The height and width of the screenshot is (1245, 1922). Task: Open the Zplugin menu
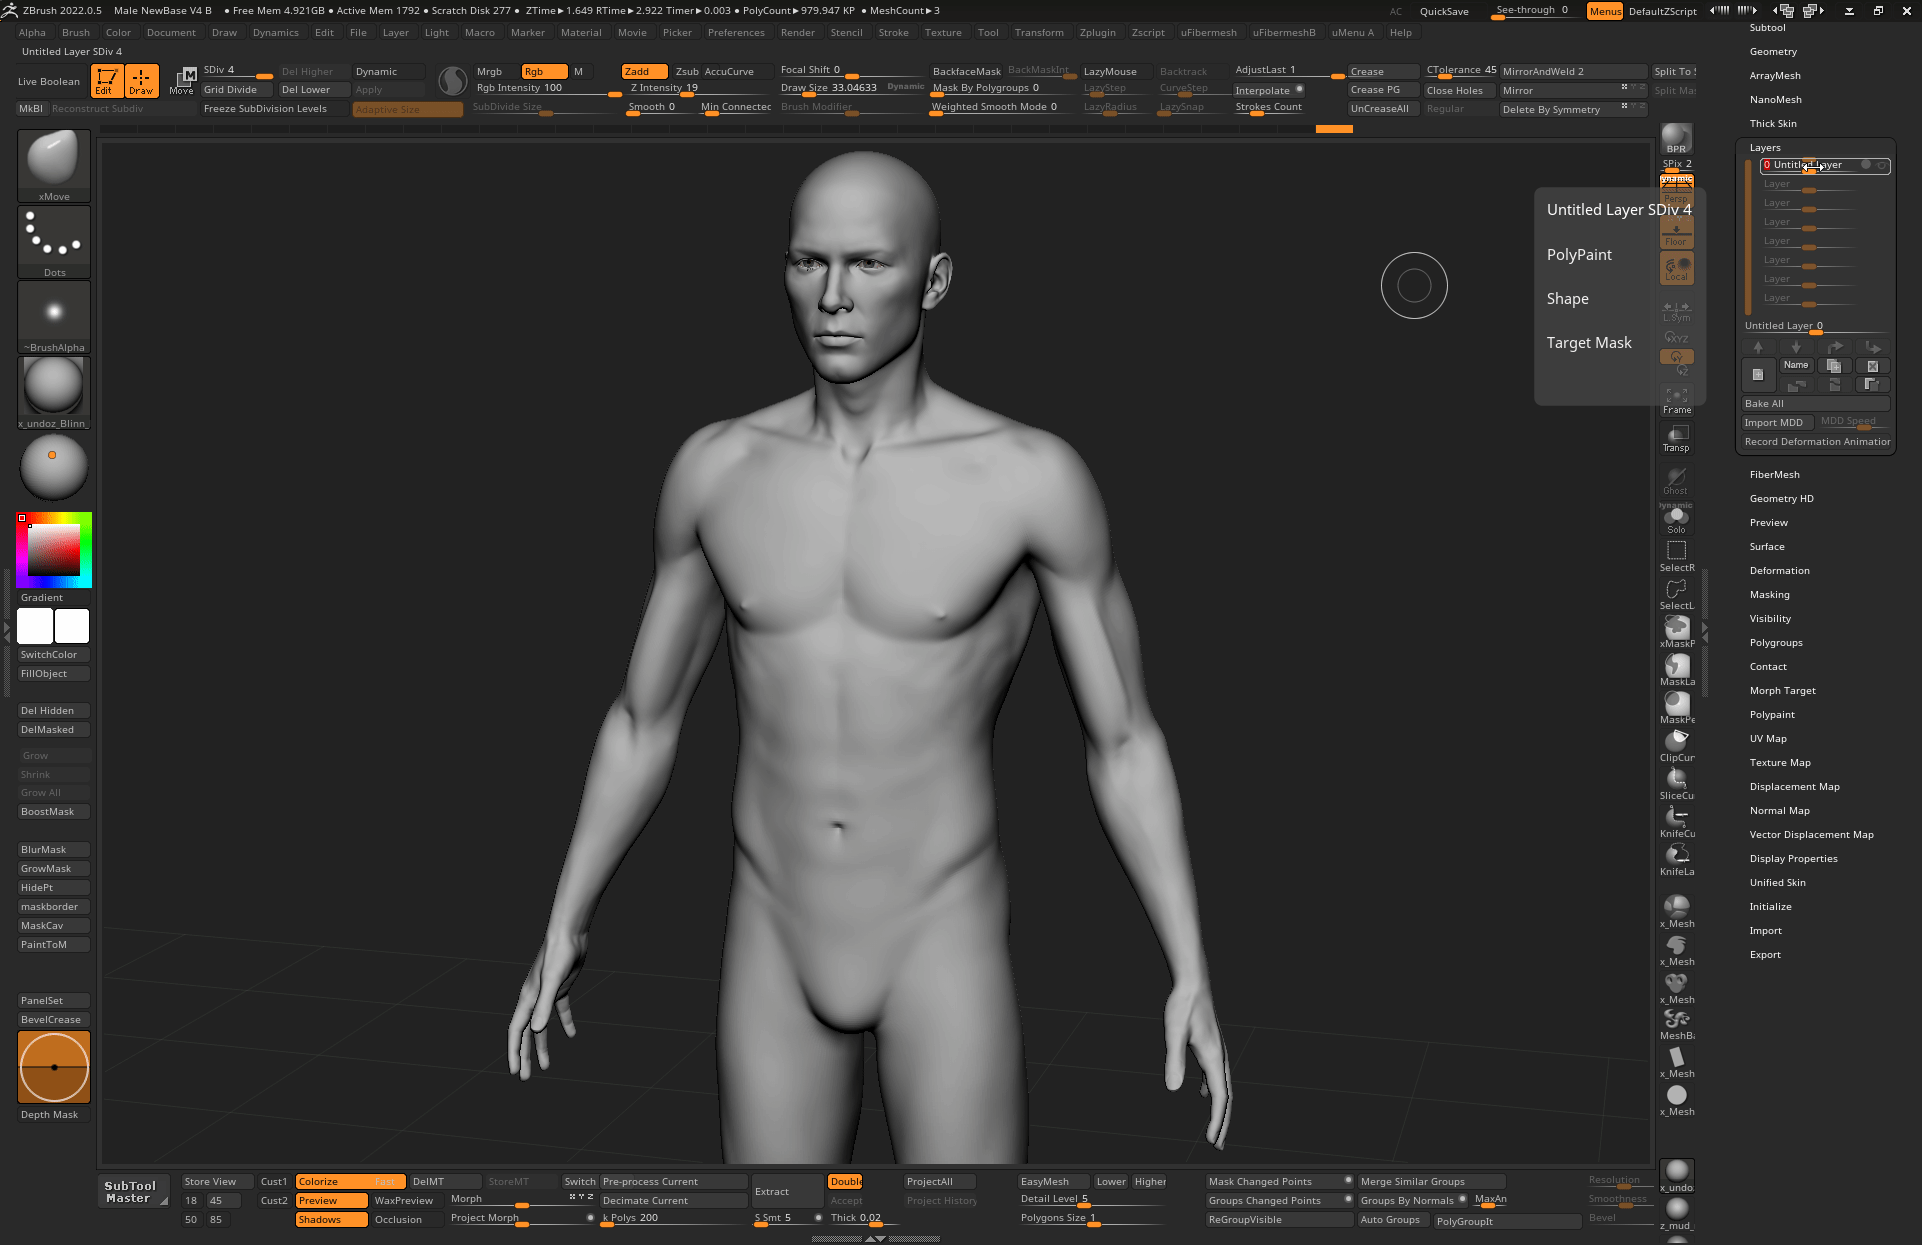[1097, 33]
